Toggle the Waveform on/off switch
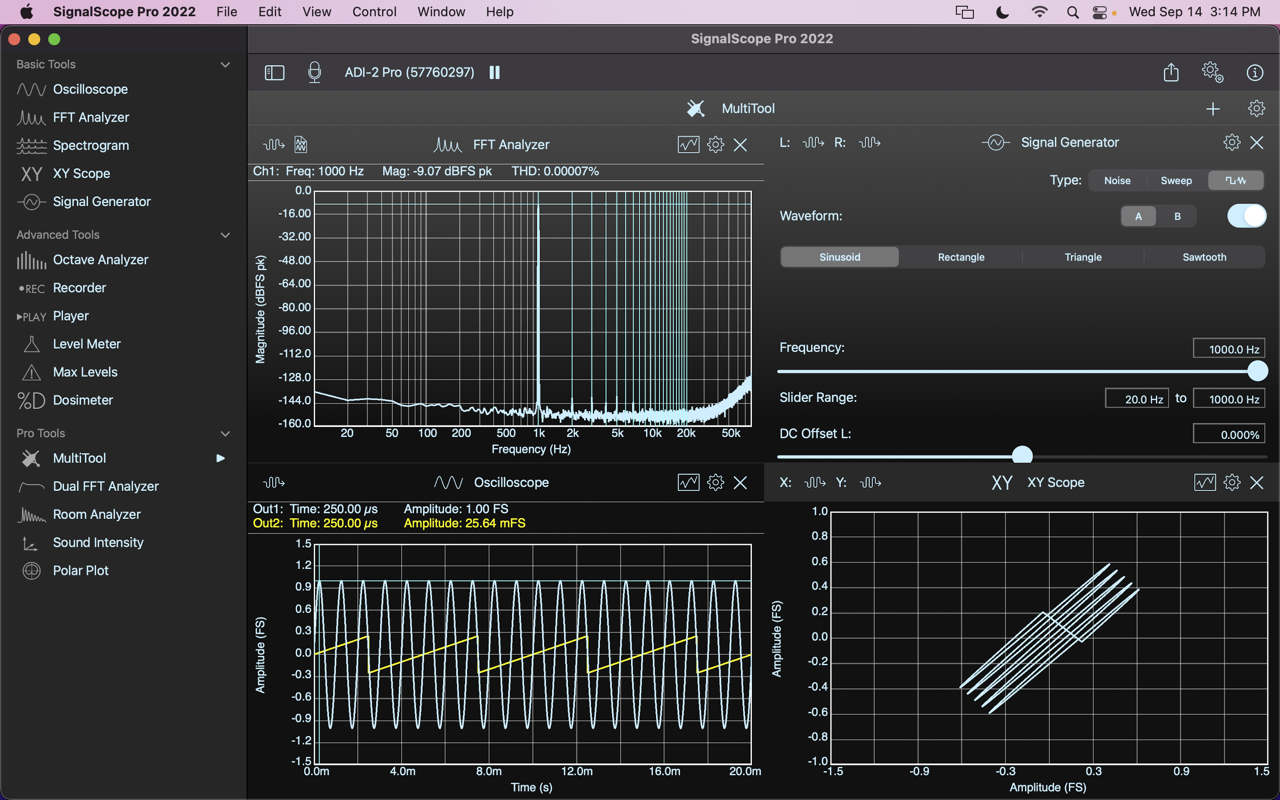This screenshot has width=1280, height=800. pos(1246,216)
